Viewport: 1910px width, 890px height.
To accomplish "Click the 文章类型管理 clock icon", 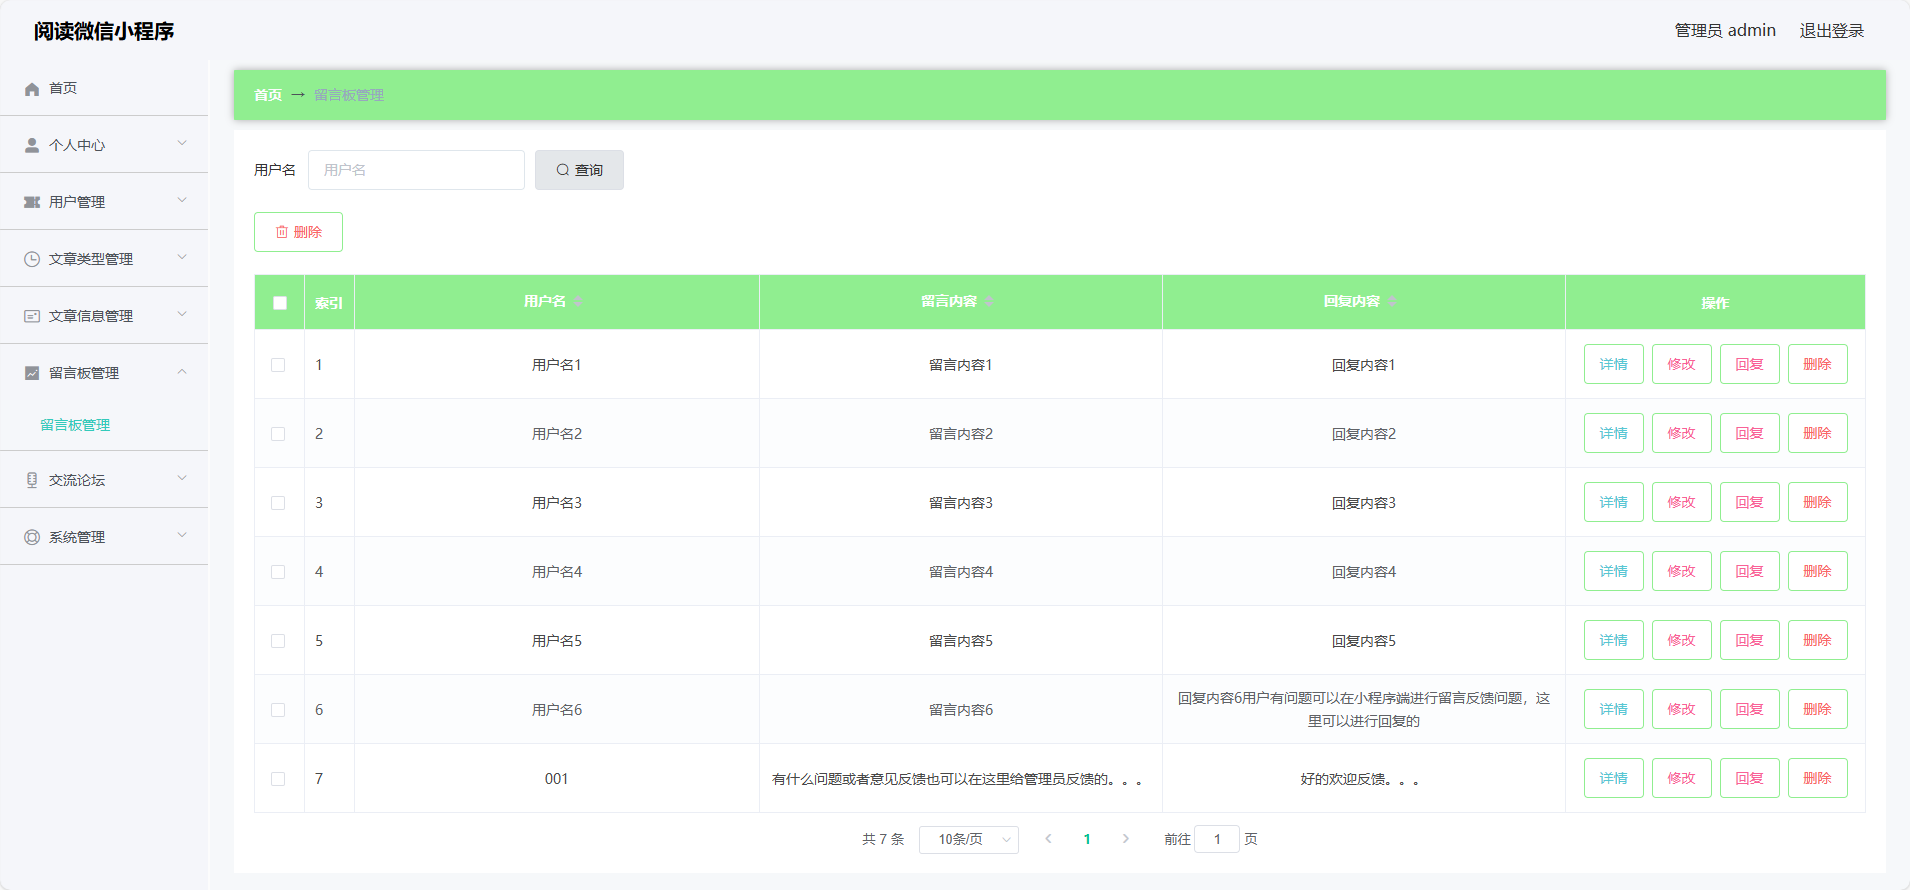I will (32, 260).
